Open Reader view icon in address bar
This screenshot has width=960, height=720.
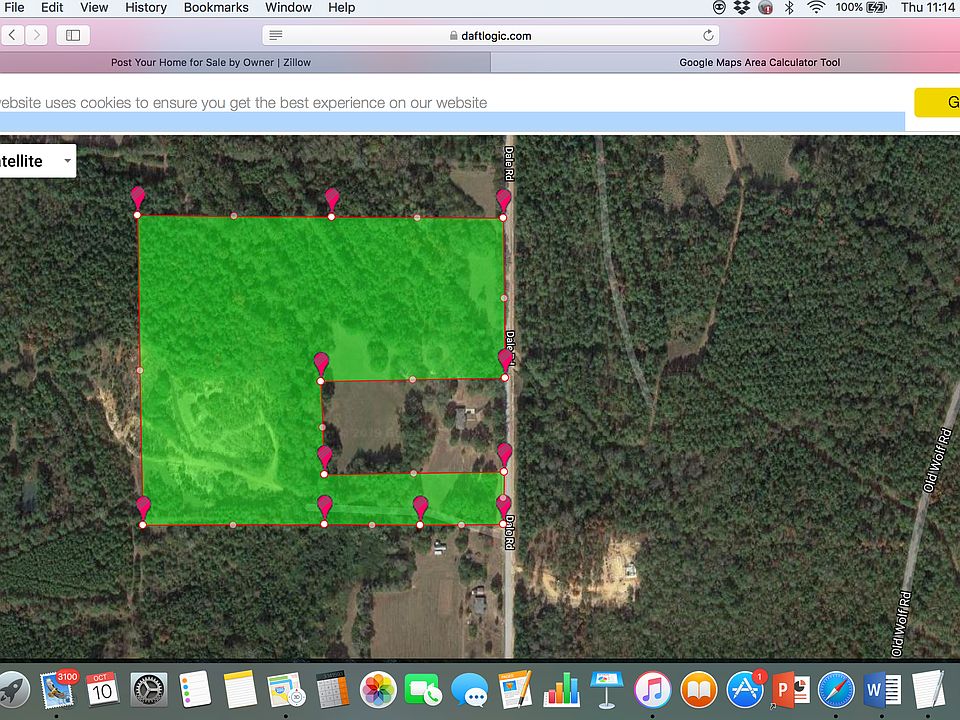tap(276, 36)
